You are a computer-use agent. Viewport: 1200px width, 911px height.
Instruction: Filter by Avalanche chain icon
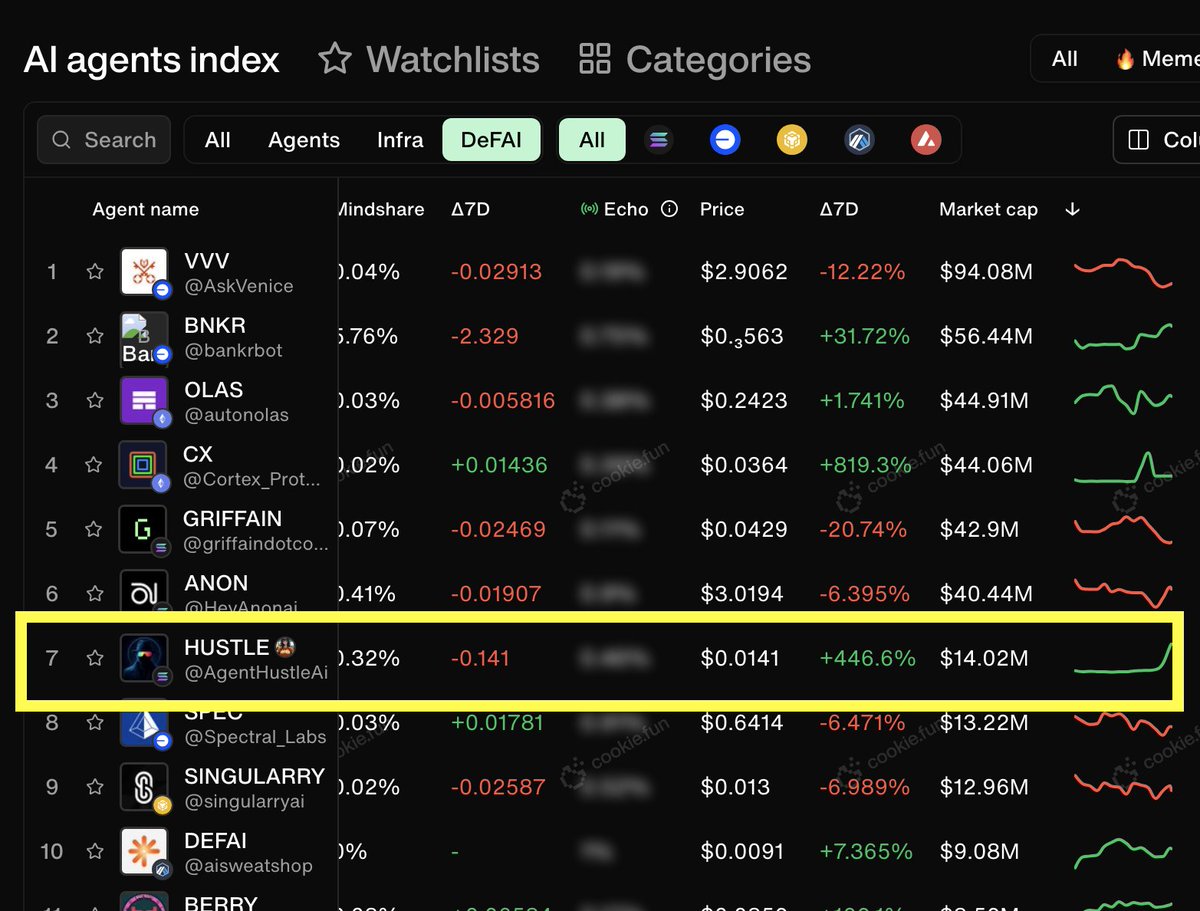coord(926,140)
